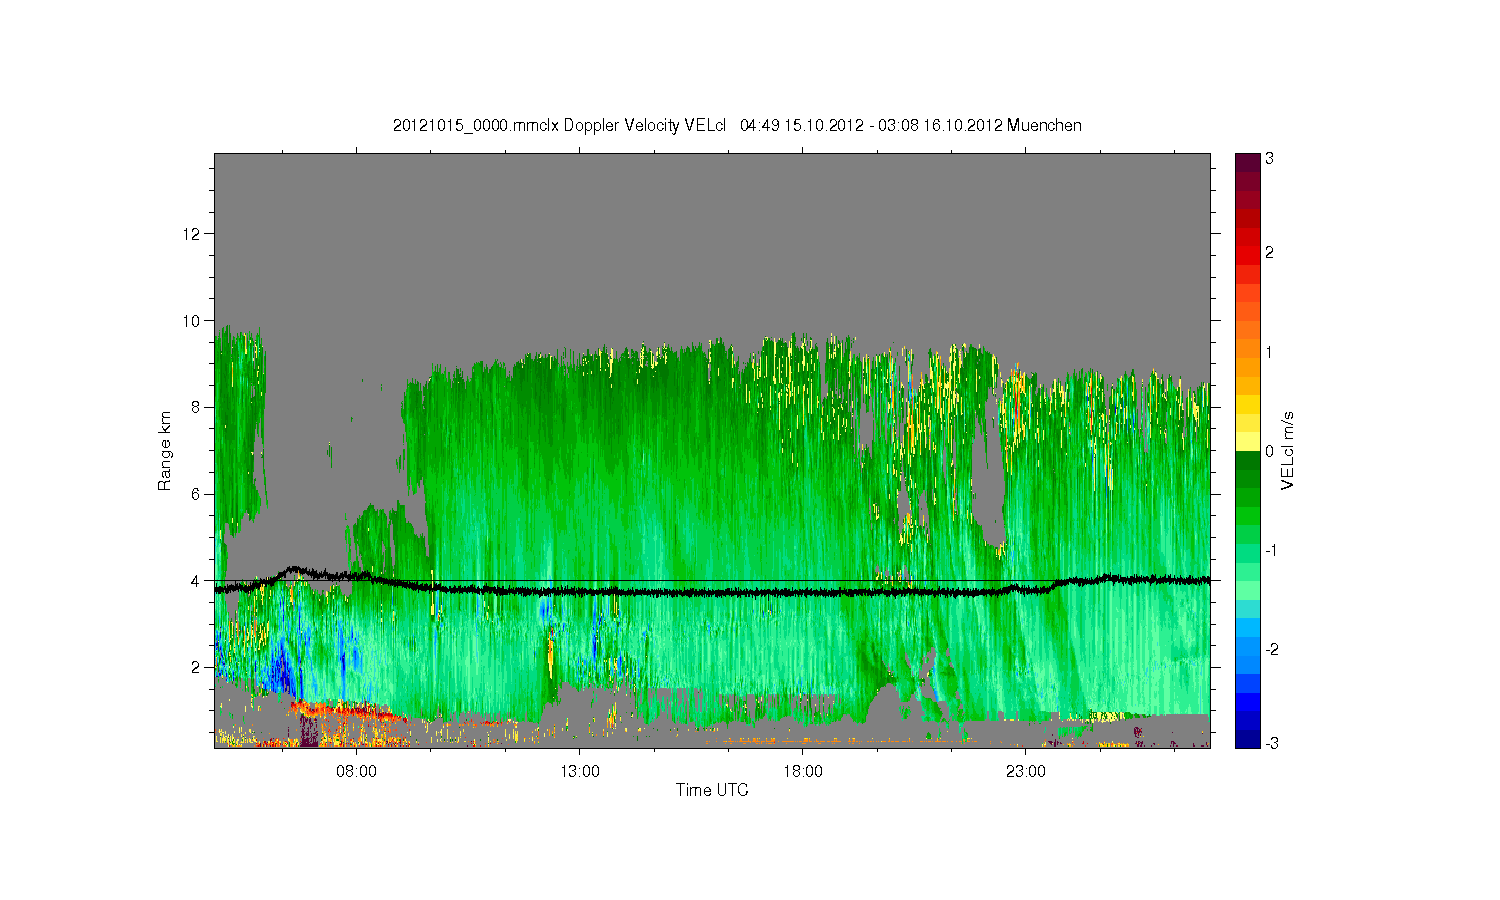Screen dimensions: 1500x900
Task: Click the colorbar value 0 label
Action: pos(1269,451)
